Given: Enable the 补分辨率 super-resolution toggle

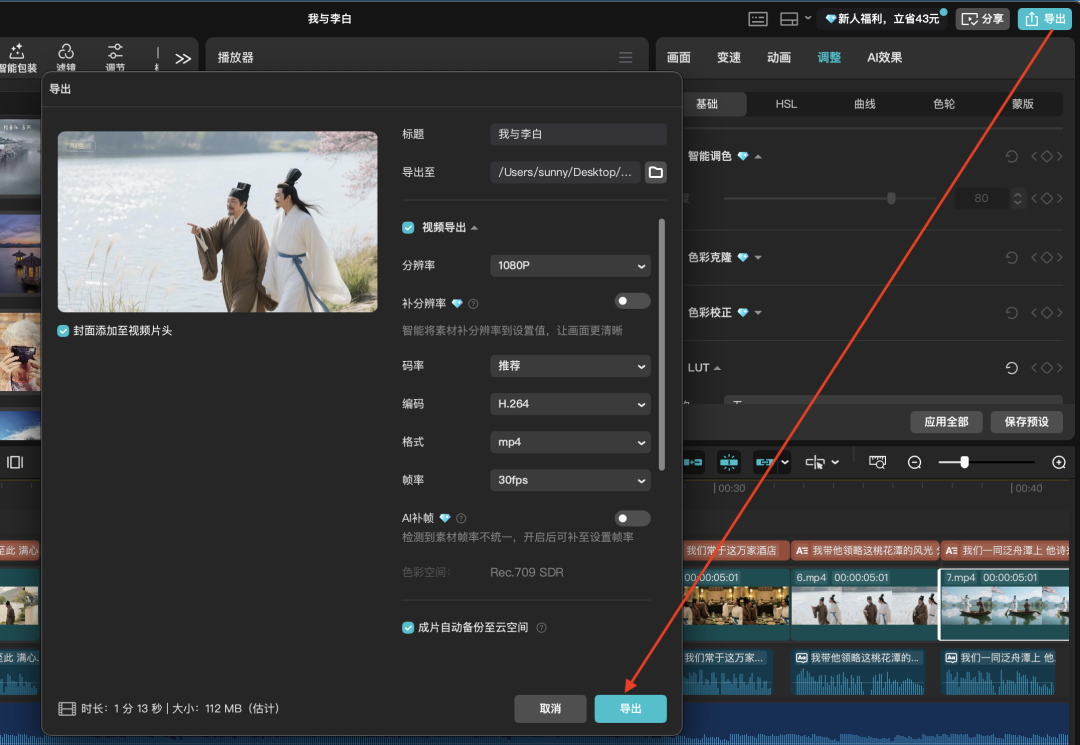Looking at the screenshot, I should pyautogui.click(x=632, y=301).
